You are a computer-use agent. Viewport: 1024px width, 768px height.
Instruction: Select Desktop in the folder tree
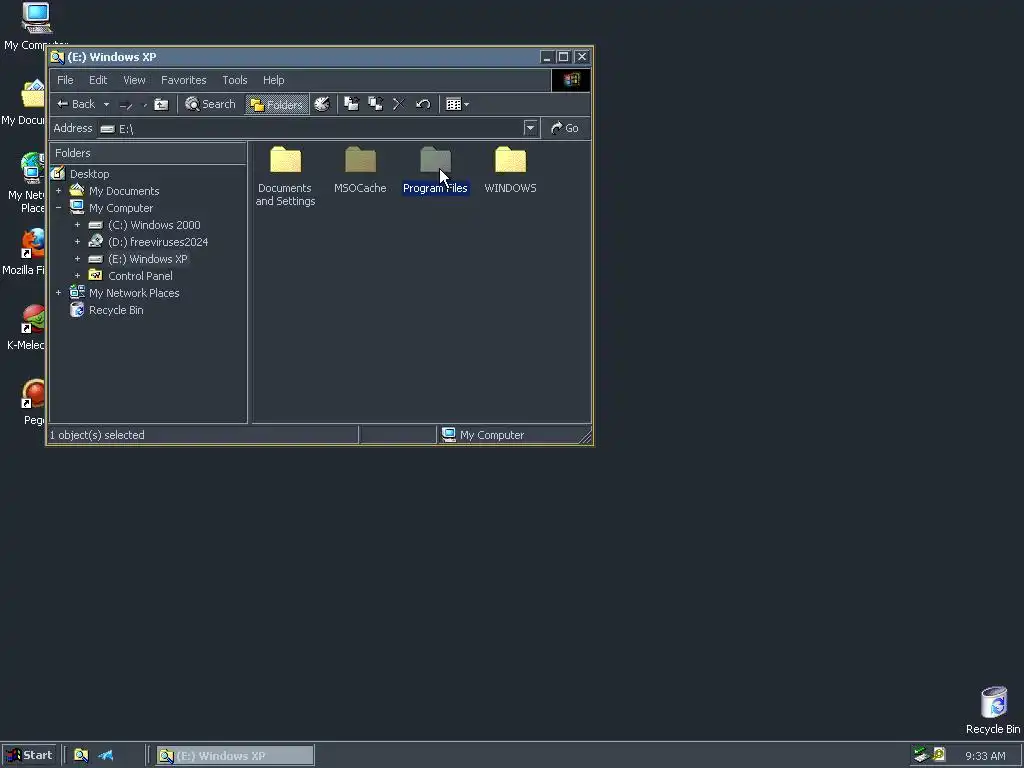point(89,174)
